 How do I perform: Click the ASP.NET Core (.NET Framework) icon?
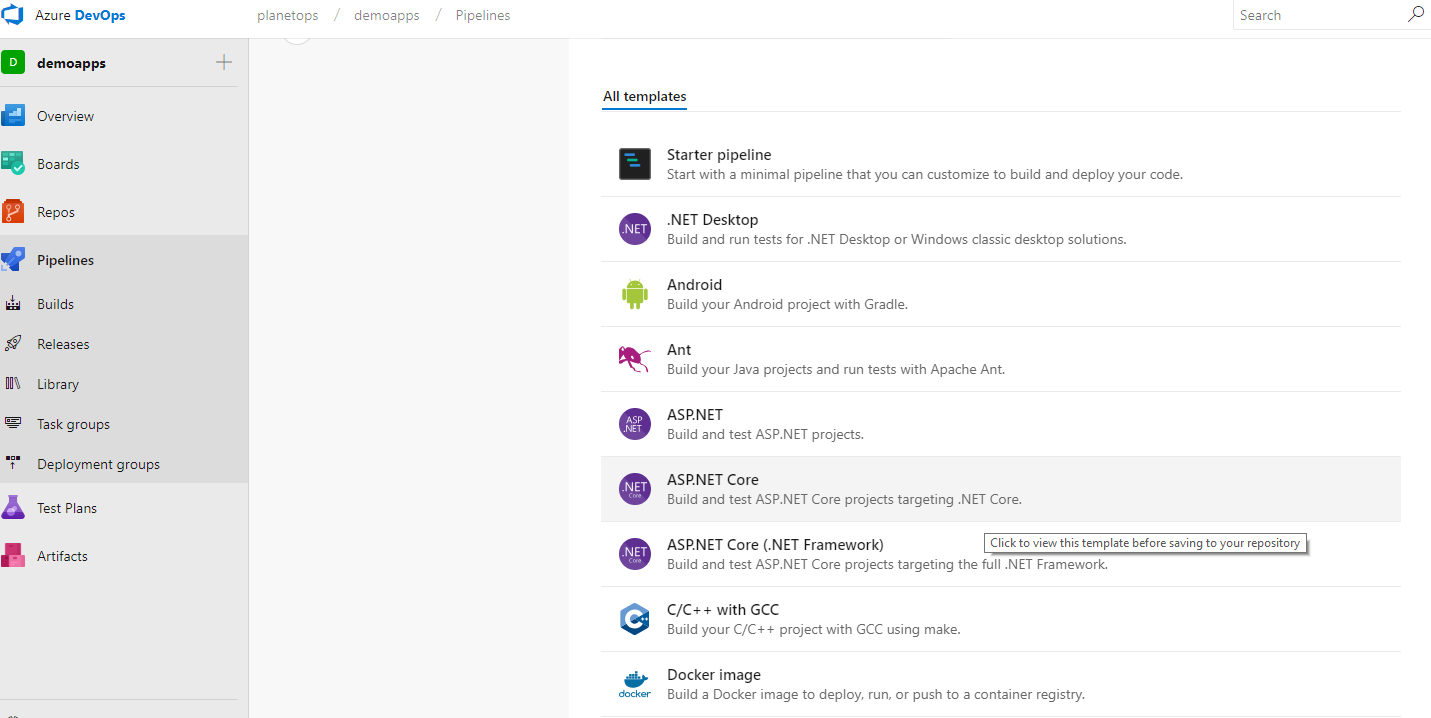[x=635, y=554]
